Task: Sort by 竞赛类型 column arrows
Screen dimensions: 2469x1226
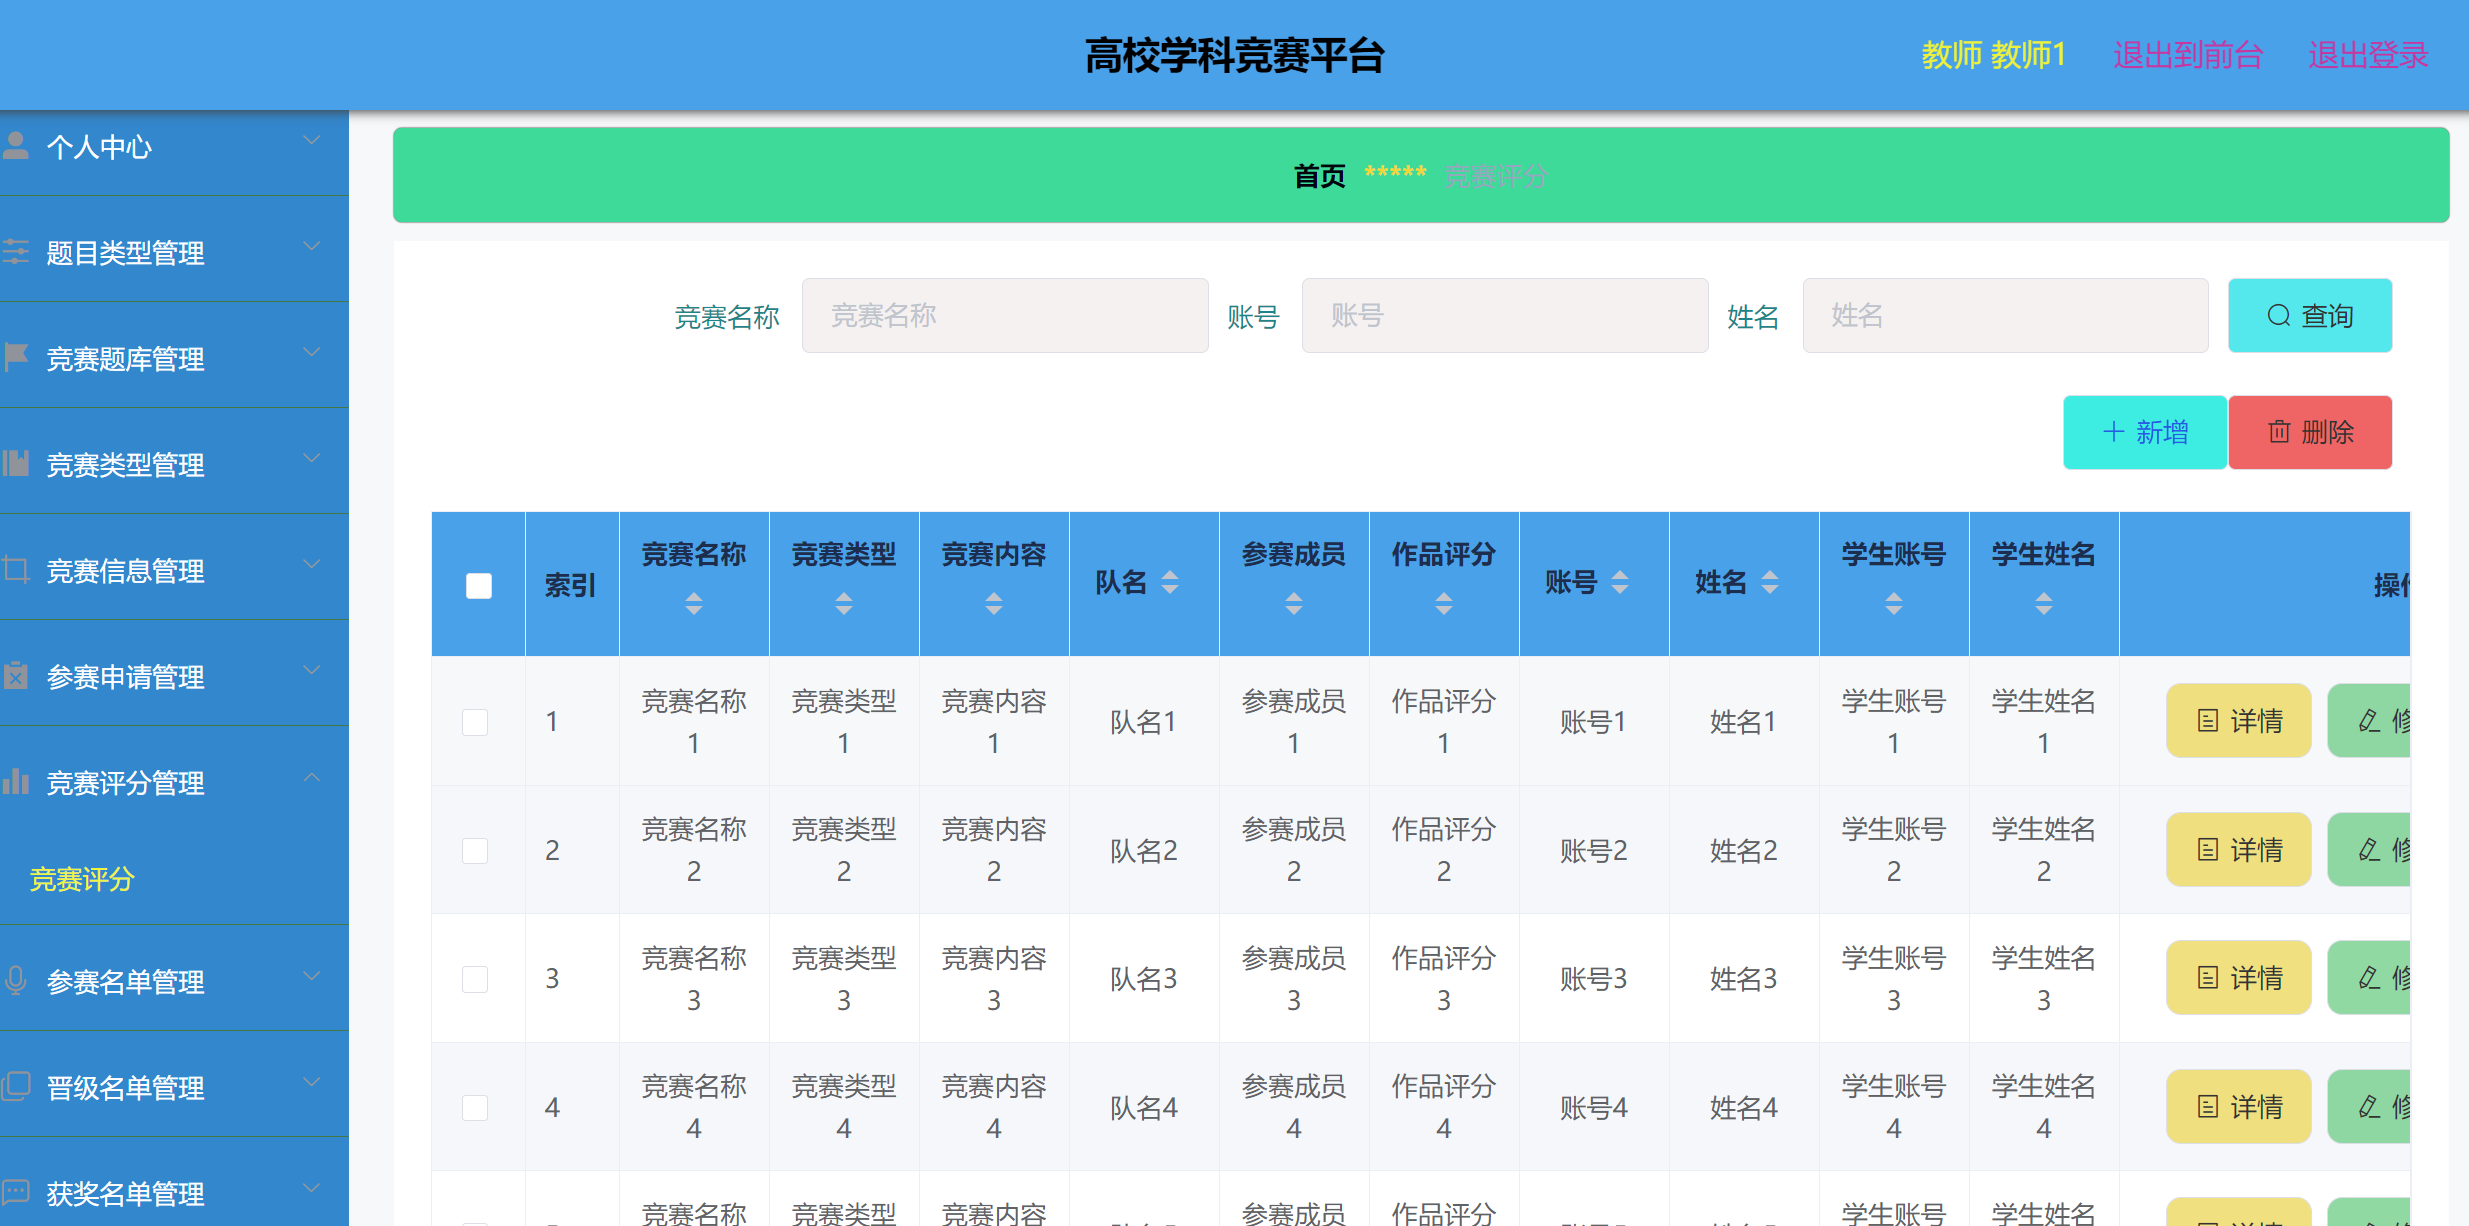Action: coord(844,603)
